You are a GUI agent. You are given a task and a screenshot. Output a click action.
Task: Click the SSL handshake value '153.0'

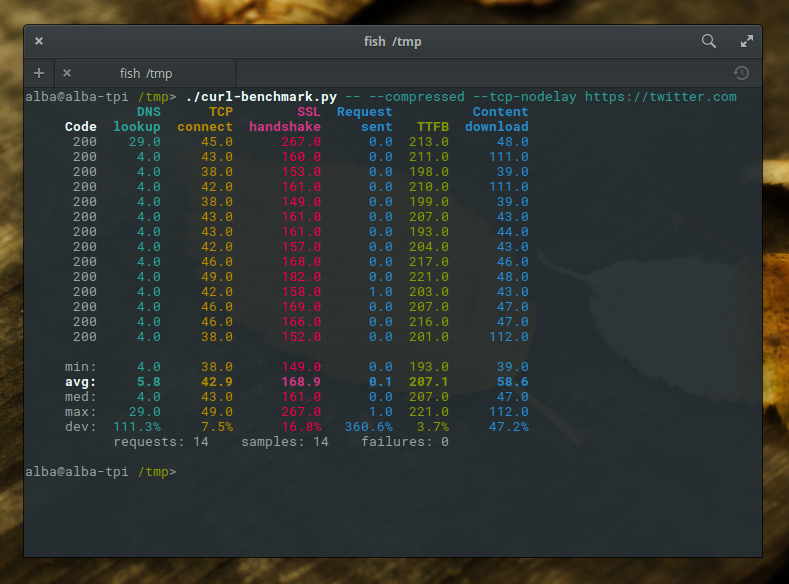[x=301, y=172]
